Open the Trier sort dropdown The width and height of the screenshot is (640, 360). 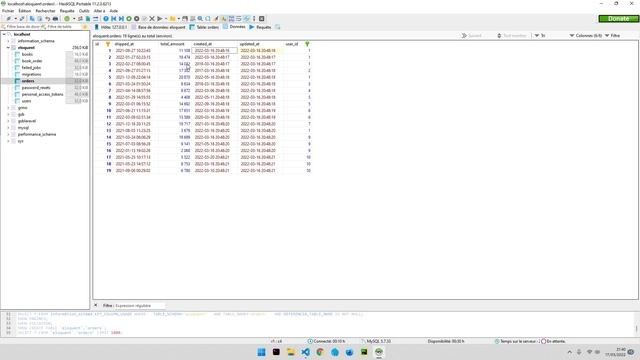point(540,36)
